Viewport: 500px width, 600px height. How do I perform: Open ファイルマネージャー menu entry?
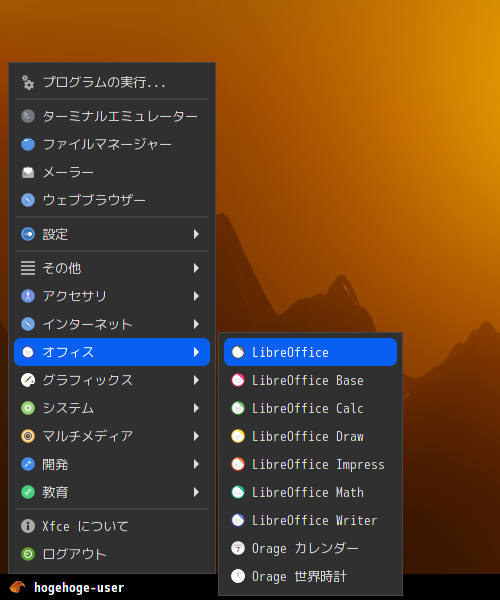pos(112,144)
